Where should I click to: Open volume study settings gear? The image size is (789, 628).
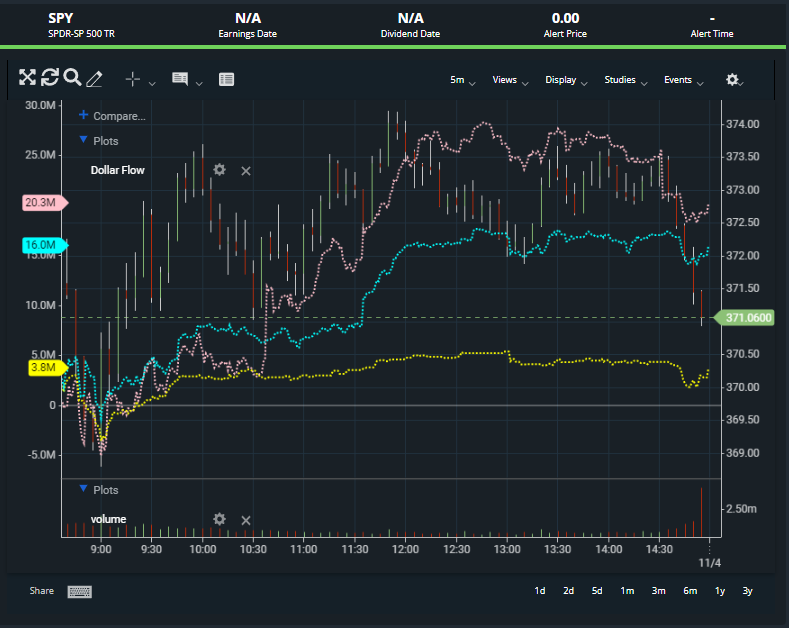(219, 519)
